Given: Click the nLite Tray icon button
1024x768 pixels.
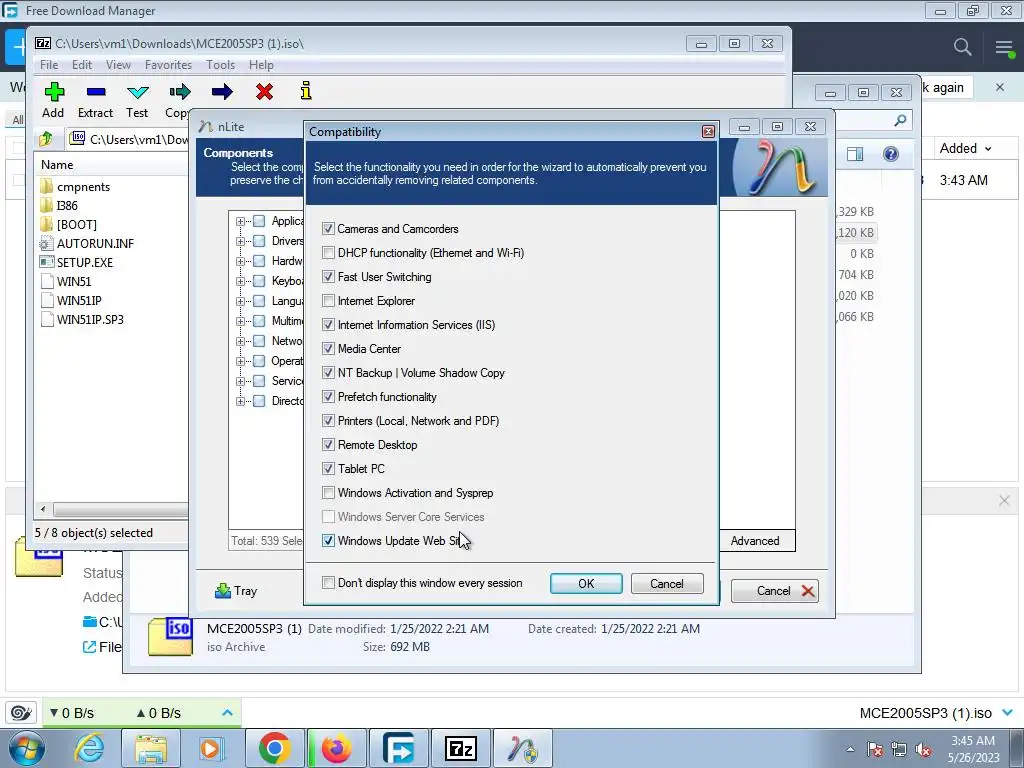Looking at the screenshot, I should point(236,591).
